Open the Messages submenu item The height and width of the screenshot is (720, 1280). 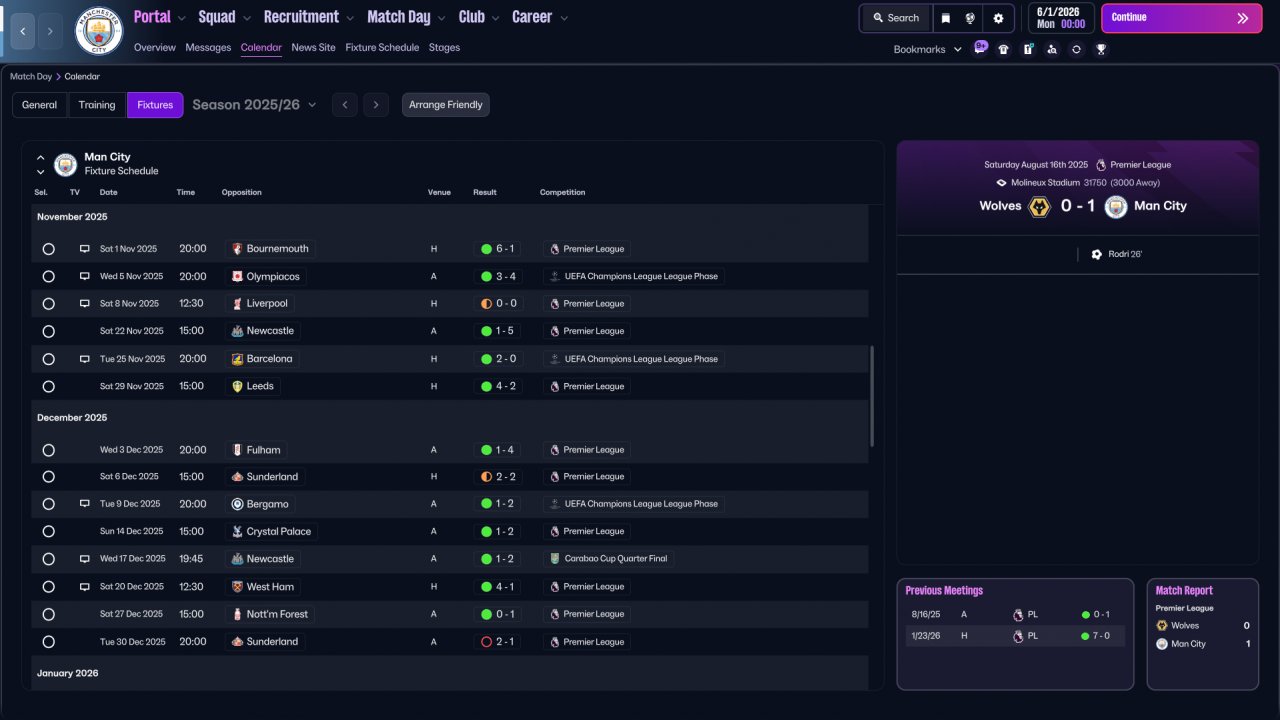(x=208, y=48)
